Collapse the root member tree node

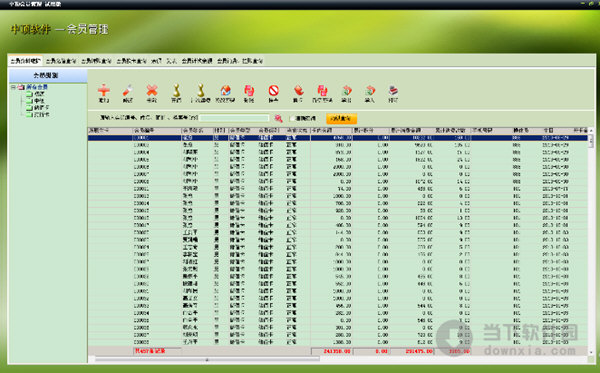(13, 87)
